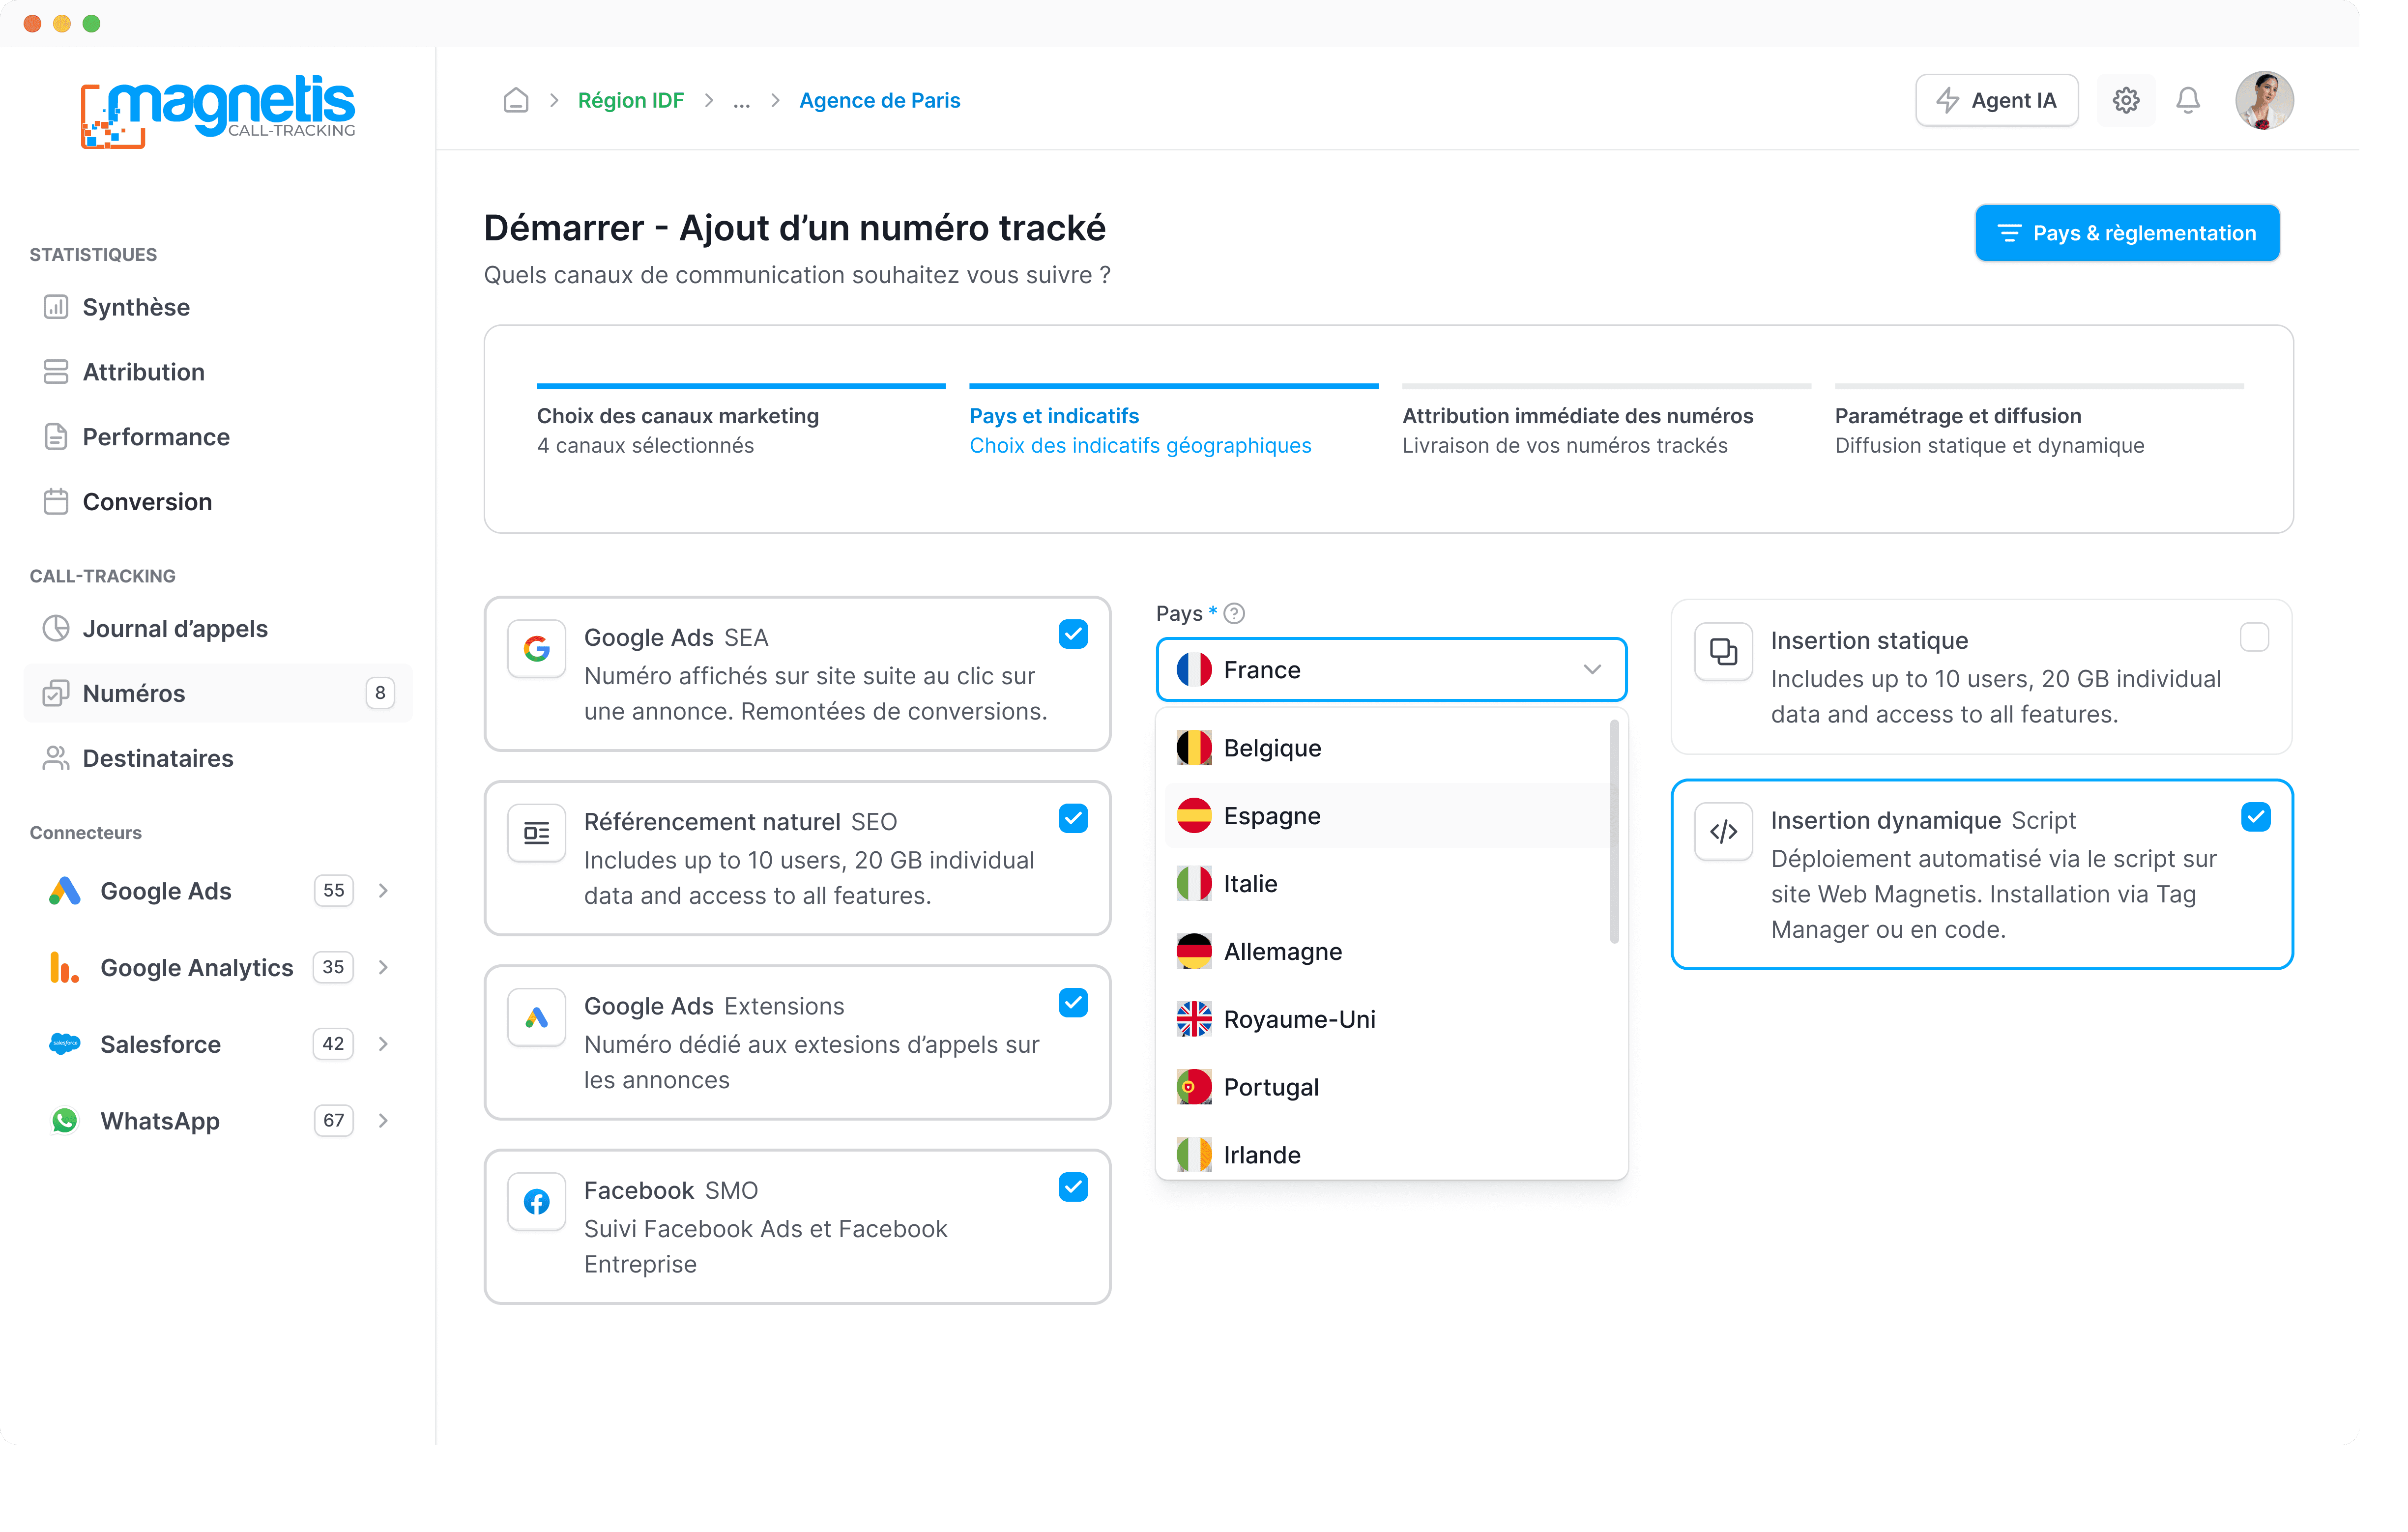This screenshot has height=1532, width=2408.
Task: Click the Pays & règlementation button
Action: click(2126, 233)
